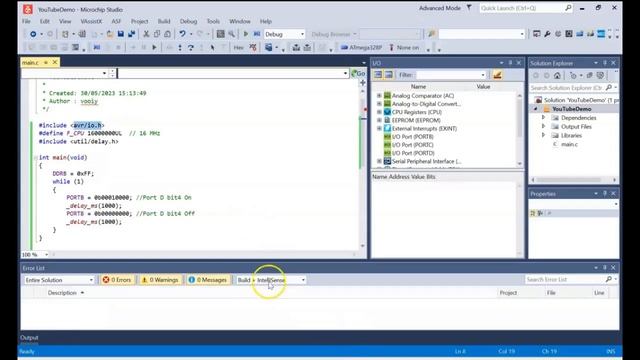Open the Project menu
The width and height of the screenshot is (640, 360).
click(x=140, y=21)
